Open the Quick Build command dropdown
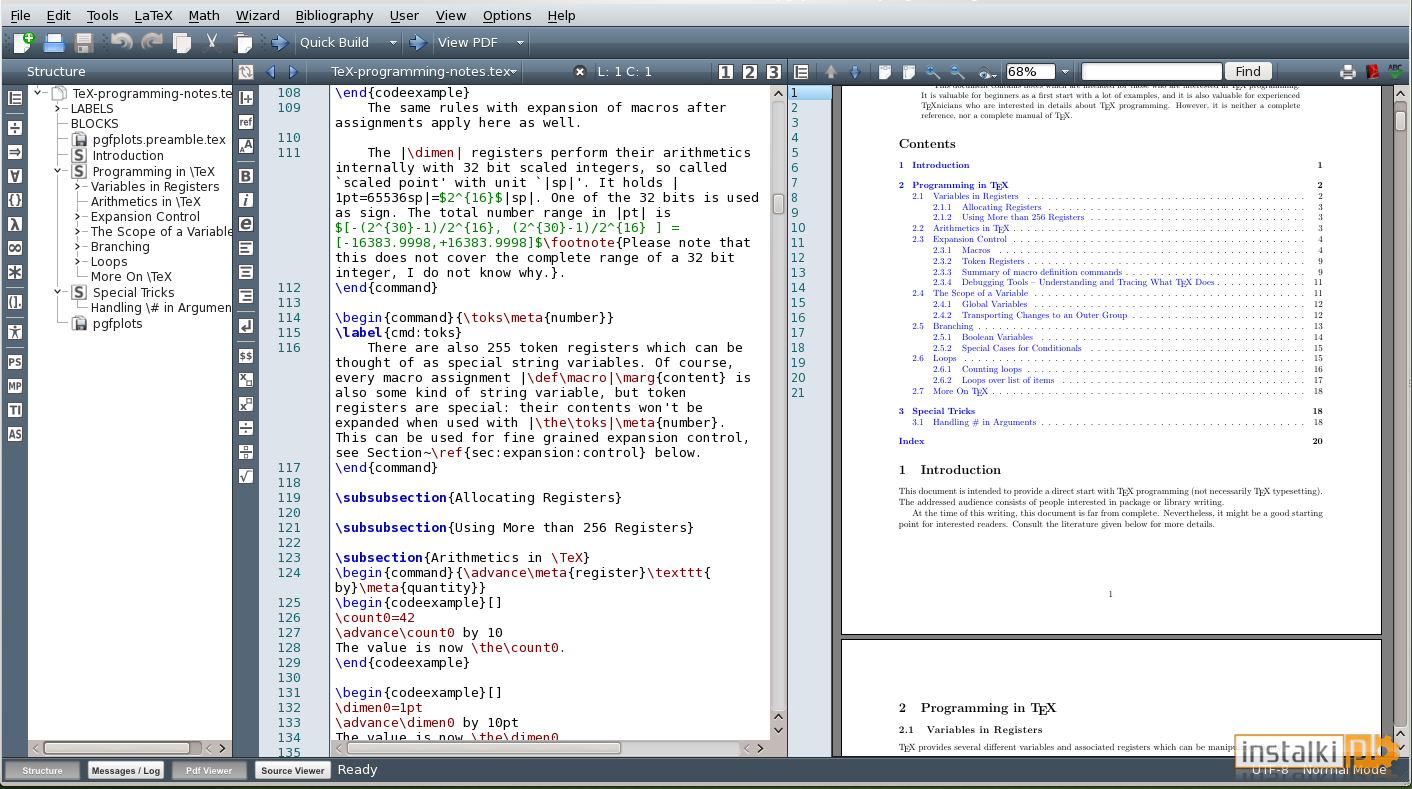 pos(393,42)
